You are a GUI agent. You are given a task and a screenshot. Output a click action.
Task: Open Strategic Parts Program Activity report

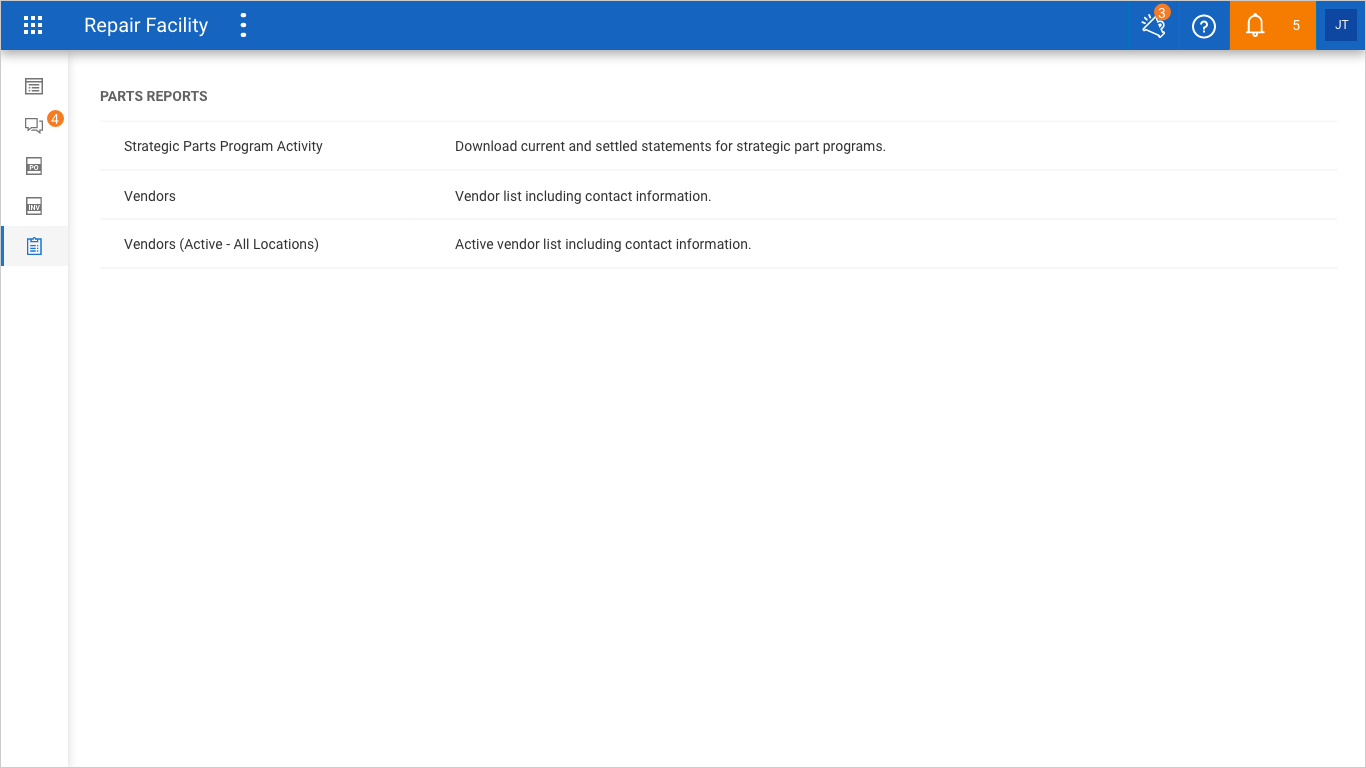coord(223,146)
